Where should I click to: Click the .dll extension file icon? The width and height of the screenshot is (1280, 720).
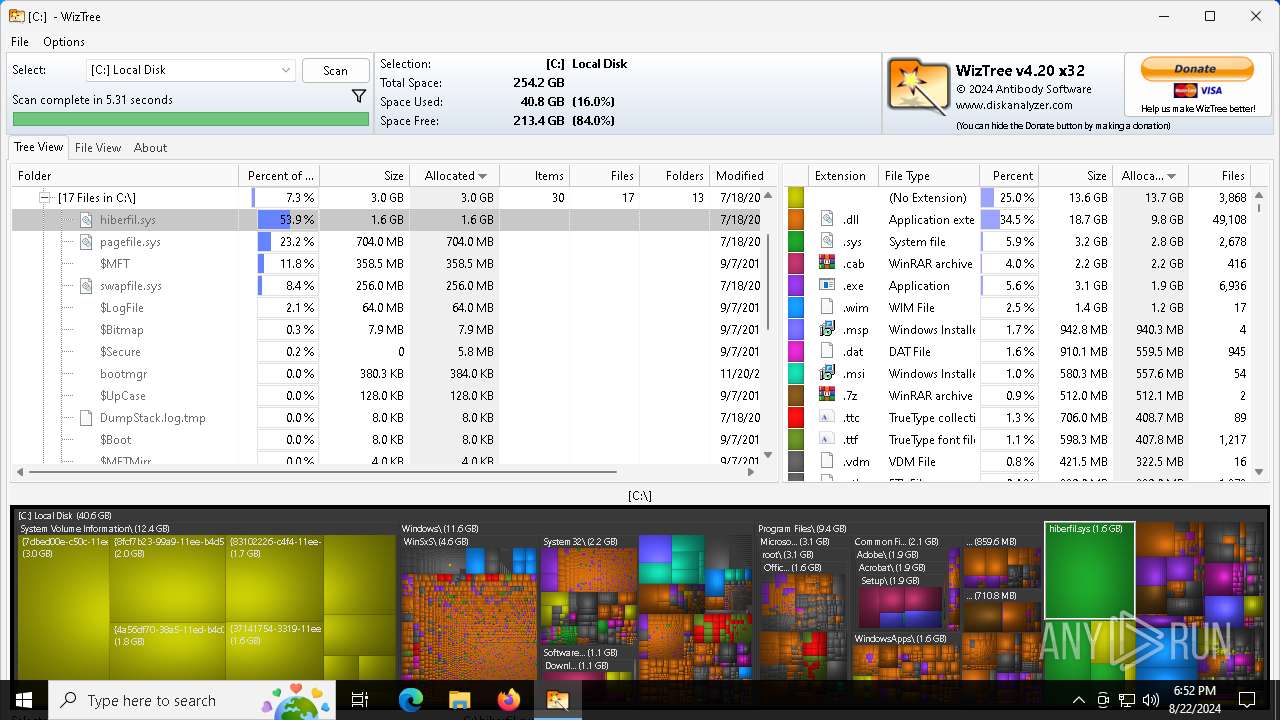[827, 219]
